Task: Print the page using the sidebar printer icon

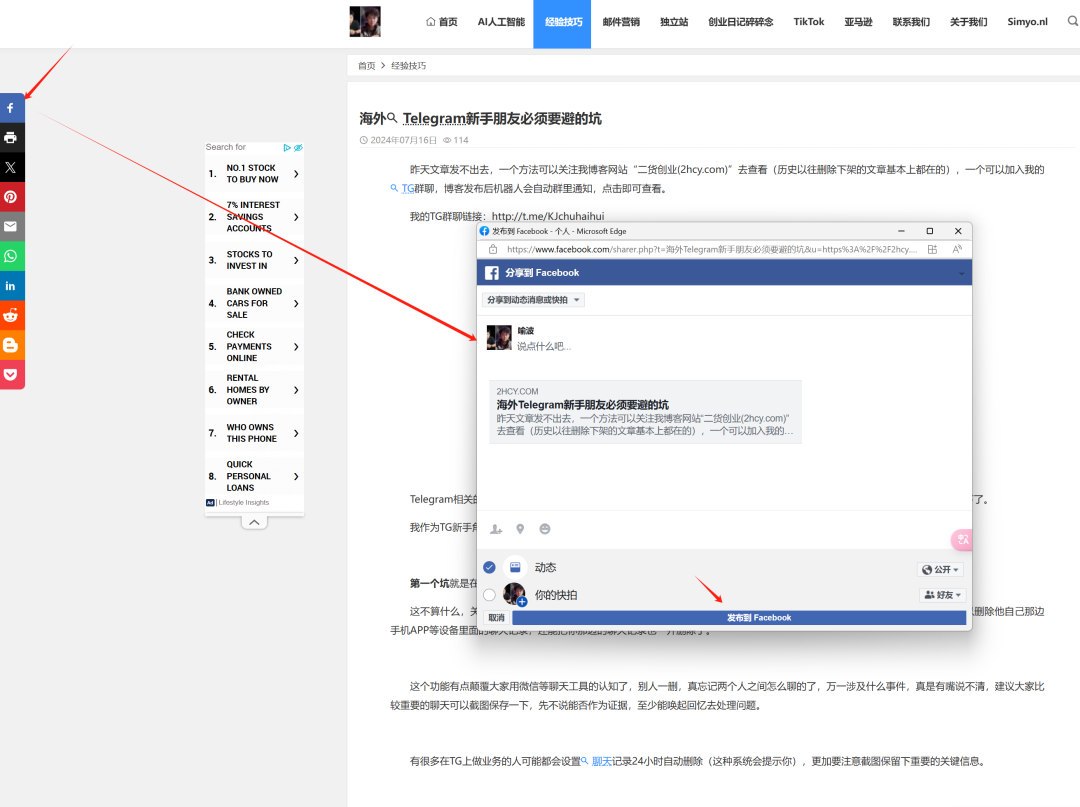Action: (x=11, y=138)
